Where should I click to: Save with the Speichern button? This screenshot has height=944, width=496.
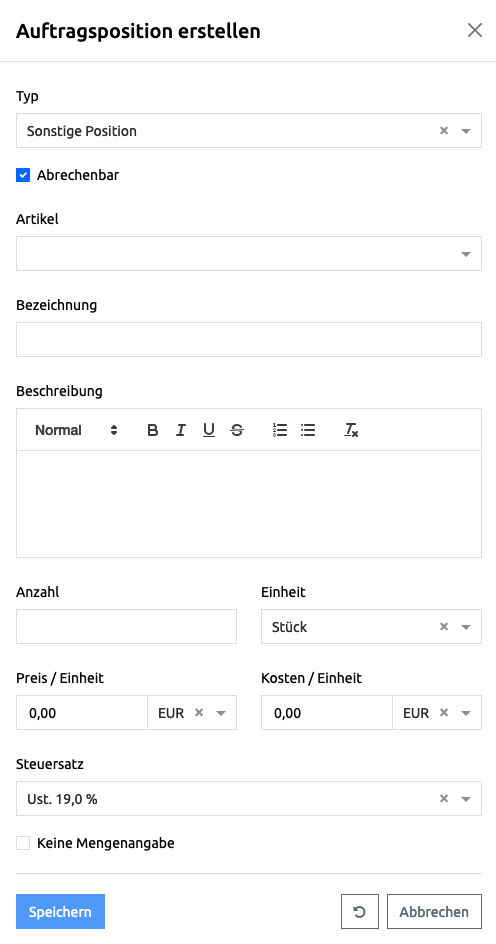(60, 911)
